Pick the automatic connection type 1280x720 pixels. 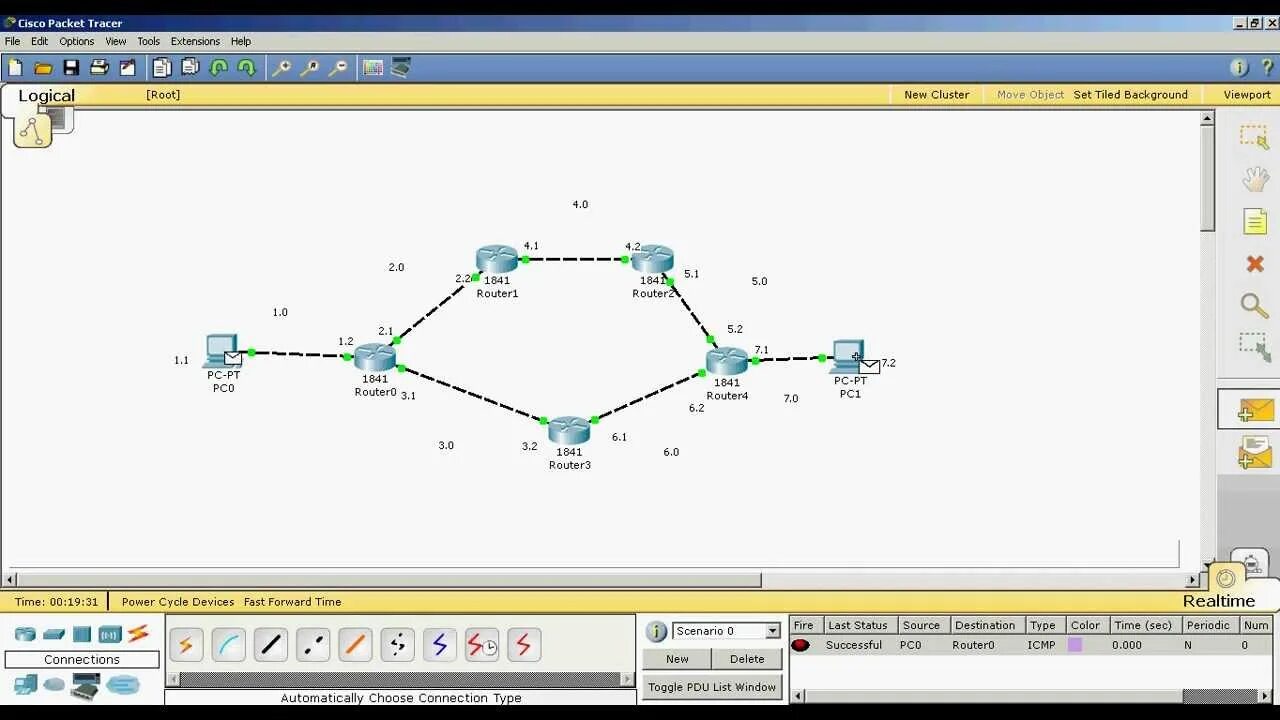[185, 645]
